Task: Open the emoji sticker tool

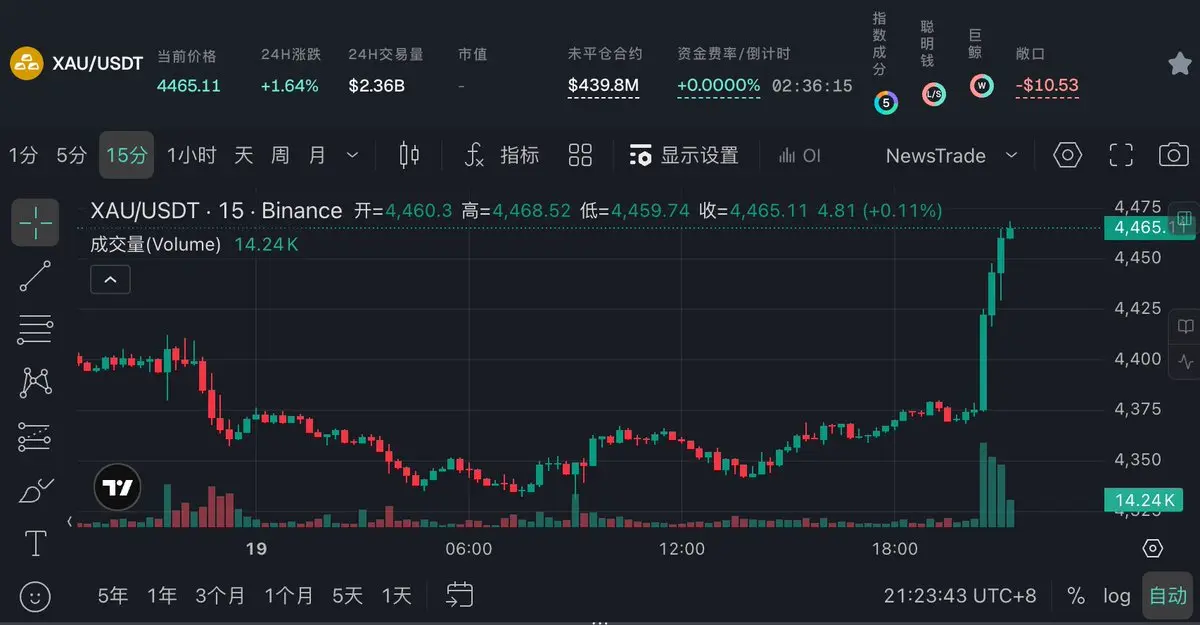Action: click(x=35, y=596)
